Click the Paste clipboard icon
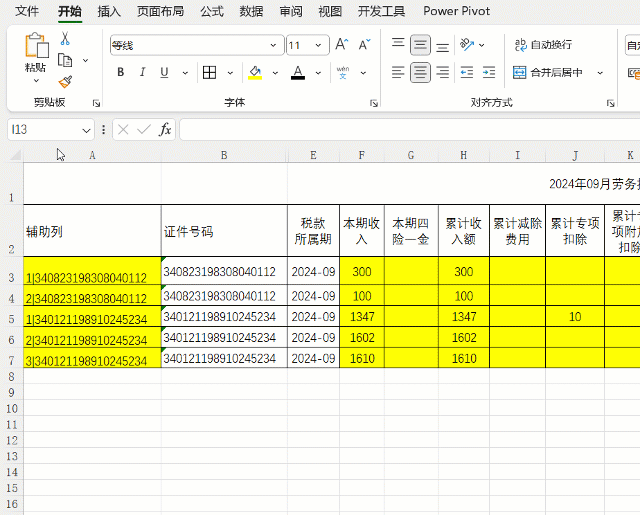 click(36, 45)
